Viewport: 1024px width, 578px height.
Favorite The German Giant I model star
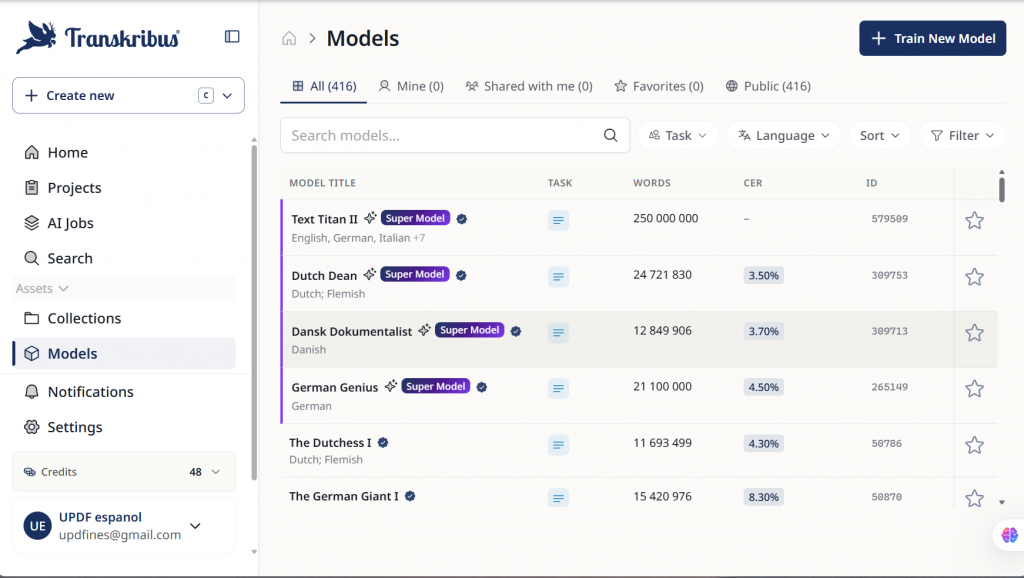click(974, 498)
